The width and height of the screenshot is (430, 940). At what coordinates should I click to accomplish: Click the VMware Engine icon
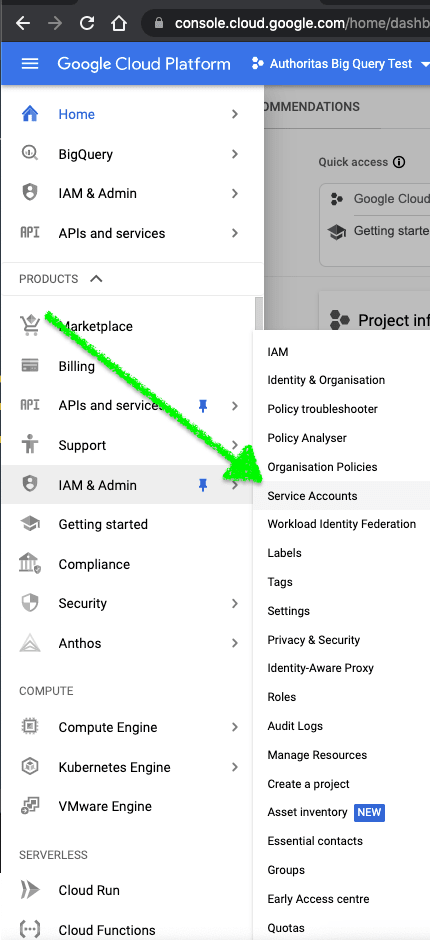click(29, 806)
